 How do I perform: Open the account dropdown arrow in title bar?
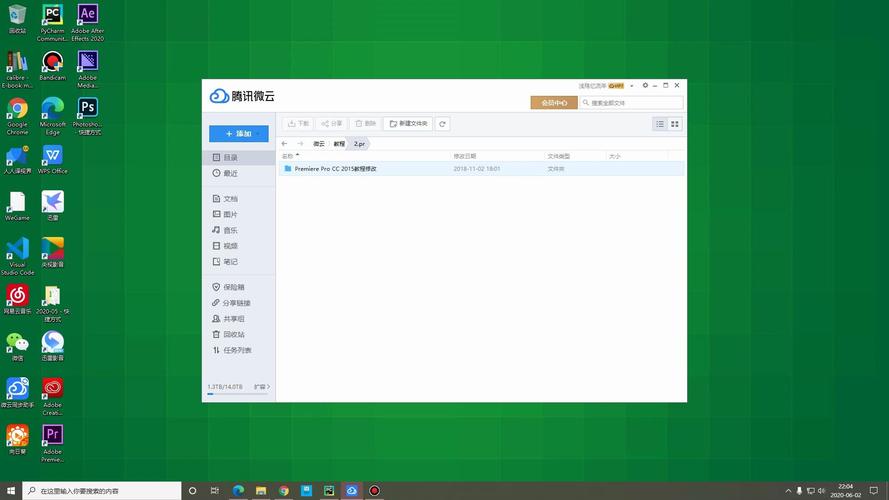632,86
